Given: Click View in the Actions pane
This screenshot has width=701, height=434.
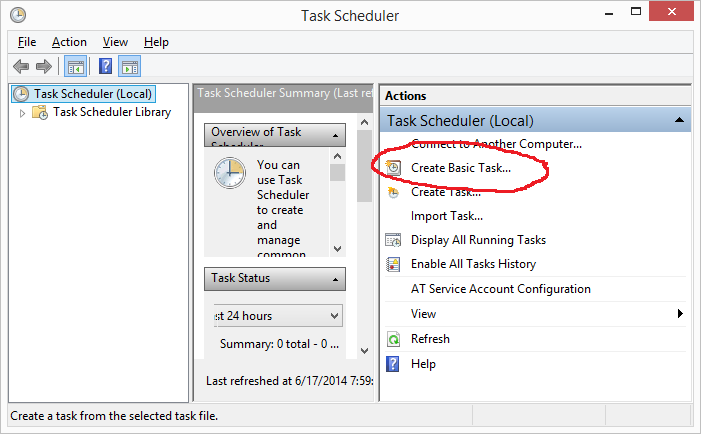Looking at the screenshot, I should [423, 314].
